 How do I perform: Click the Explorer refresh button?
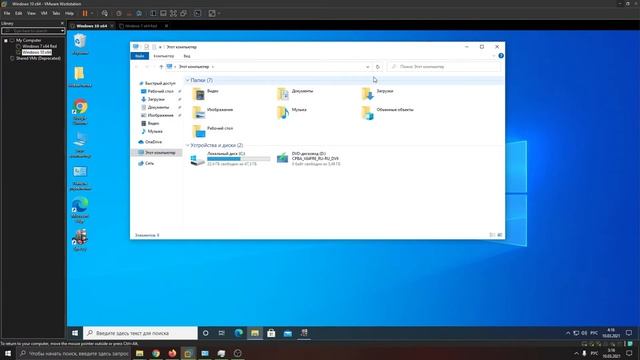378,67
